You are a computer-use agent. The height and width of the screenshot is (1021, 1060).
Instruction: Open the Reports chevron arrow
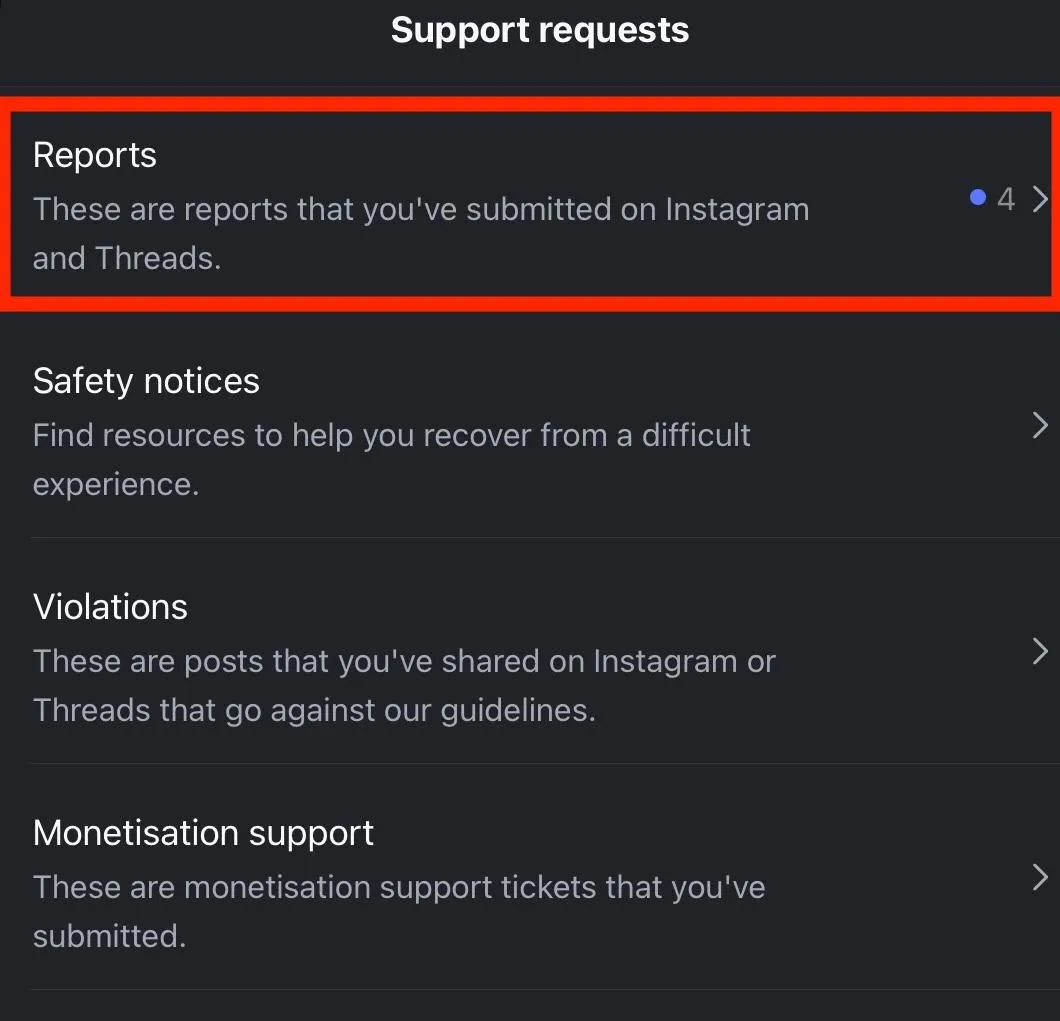[1040, 199]
